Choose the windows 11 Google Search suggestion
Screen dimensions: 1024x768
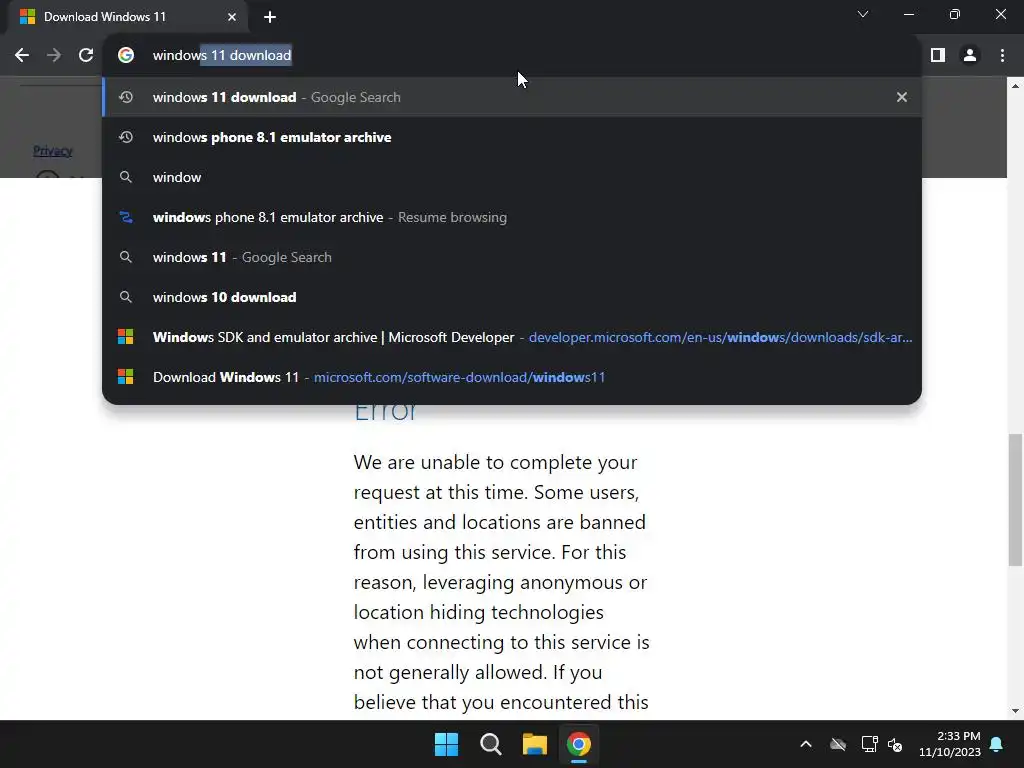click(x=512, y=257)
